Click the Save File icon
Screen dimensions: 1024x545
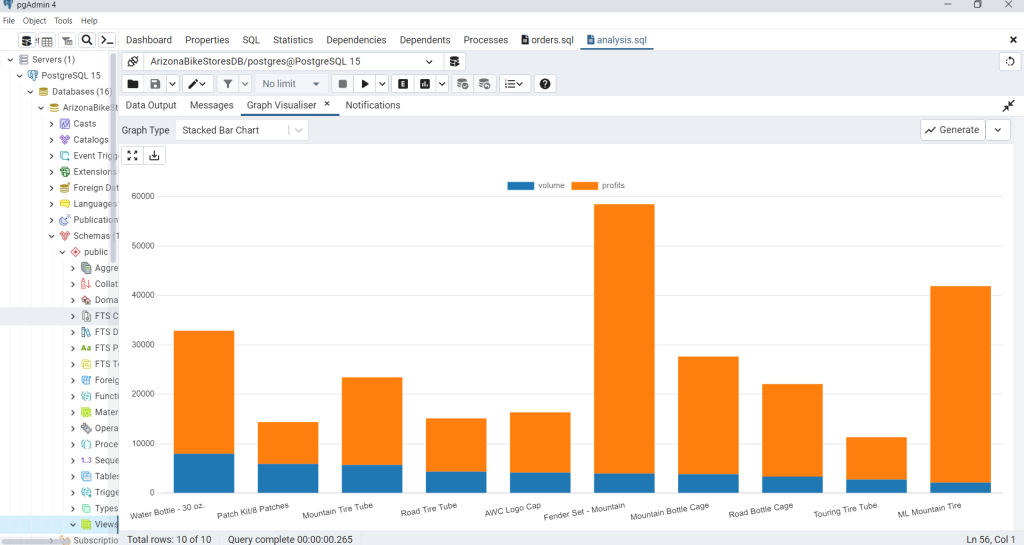click(155, 84)
